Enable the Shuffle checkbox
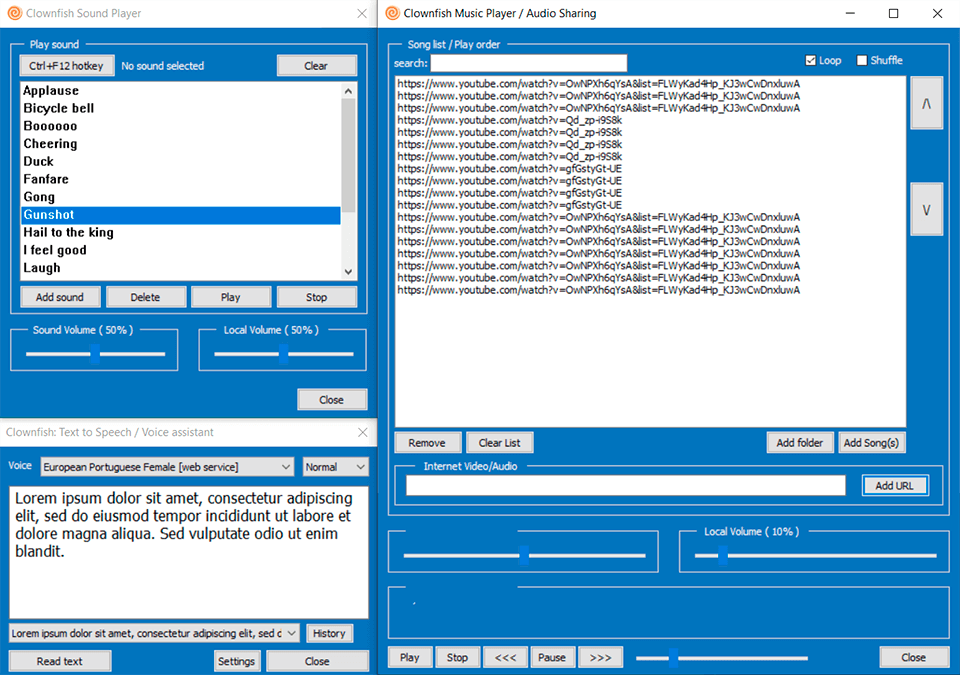960x675 pixels. [862, 60]
